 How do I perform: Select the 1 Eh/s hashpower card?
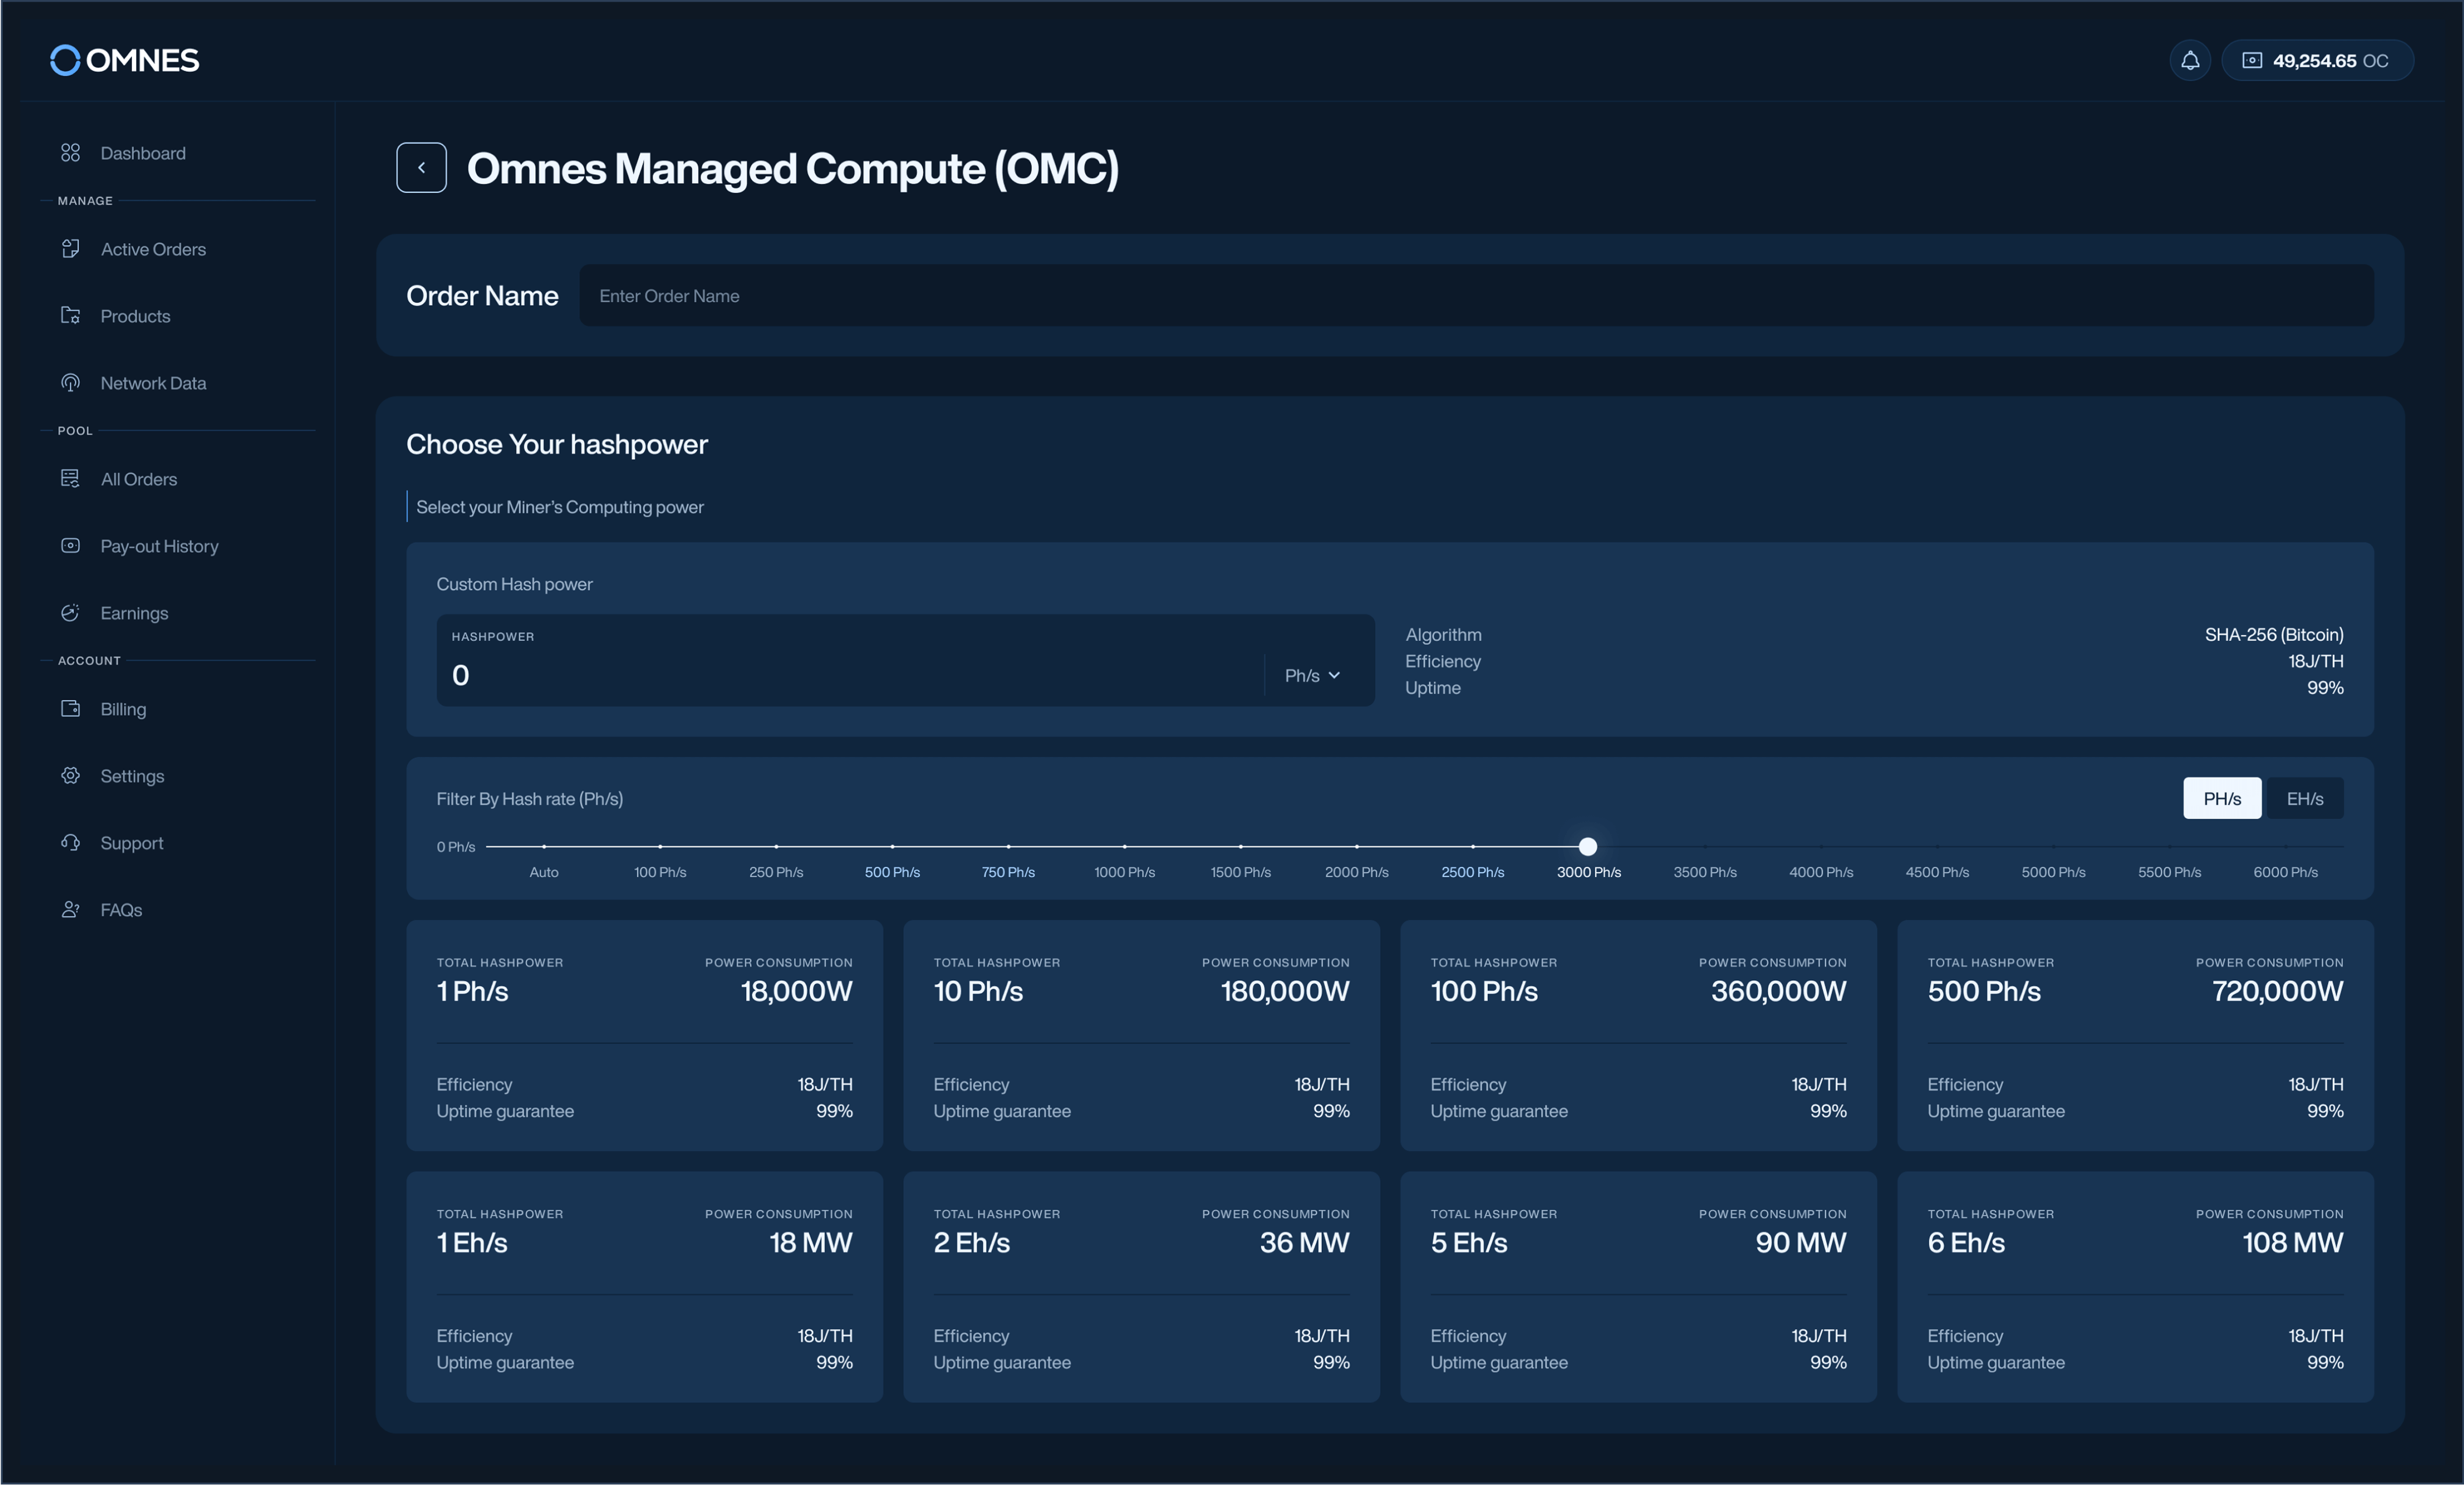[x=644, y=1287]
